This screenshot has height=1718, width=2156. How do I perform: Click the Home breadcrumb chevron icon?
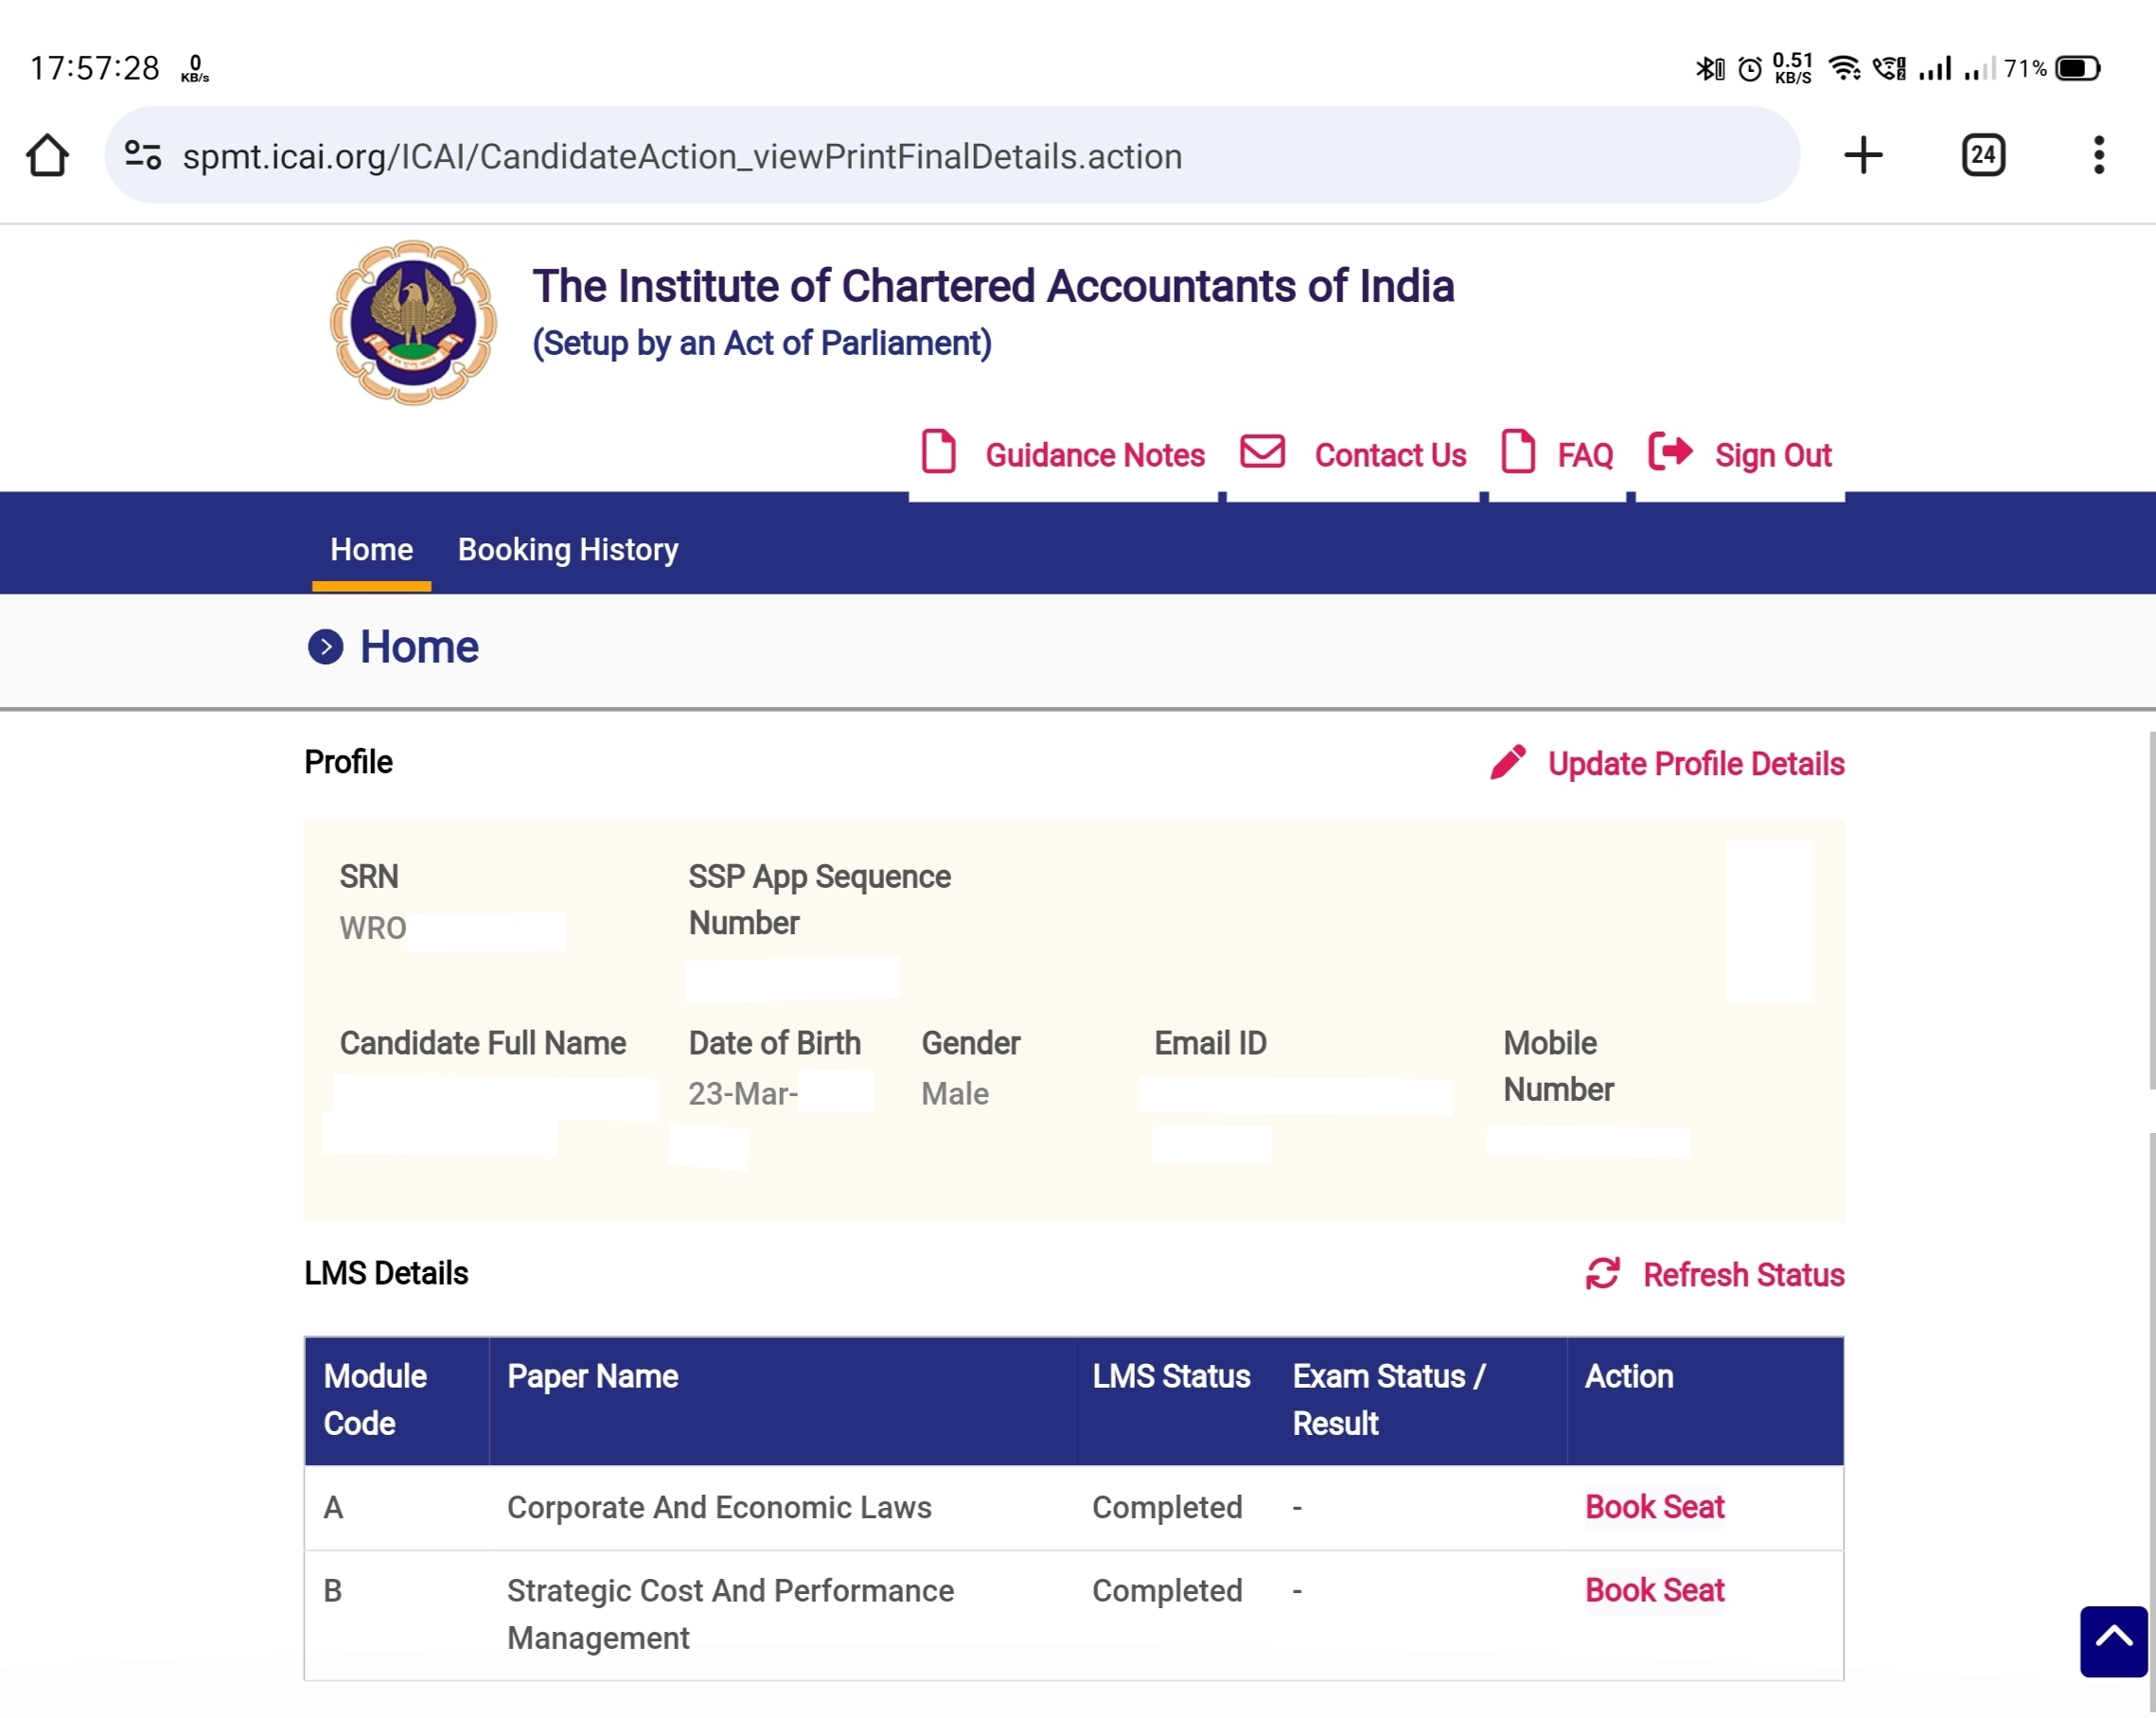tap(325, 647)
